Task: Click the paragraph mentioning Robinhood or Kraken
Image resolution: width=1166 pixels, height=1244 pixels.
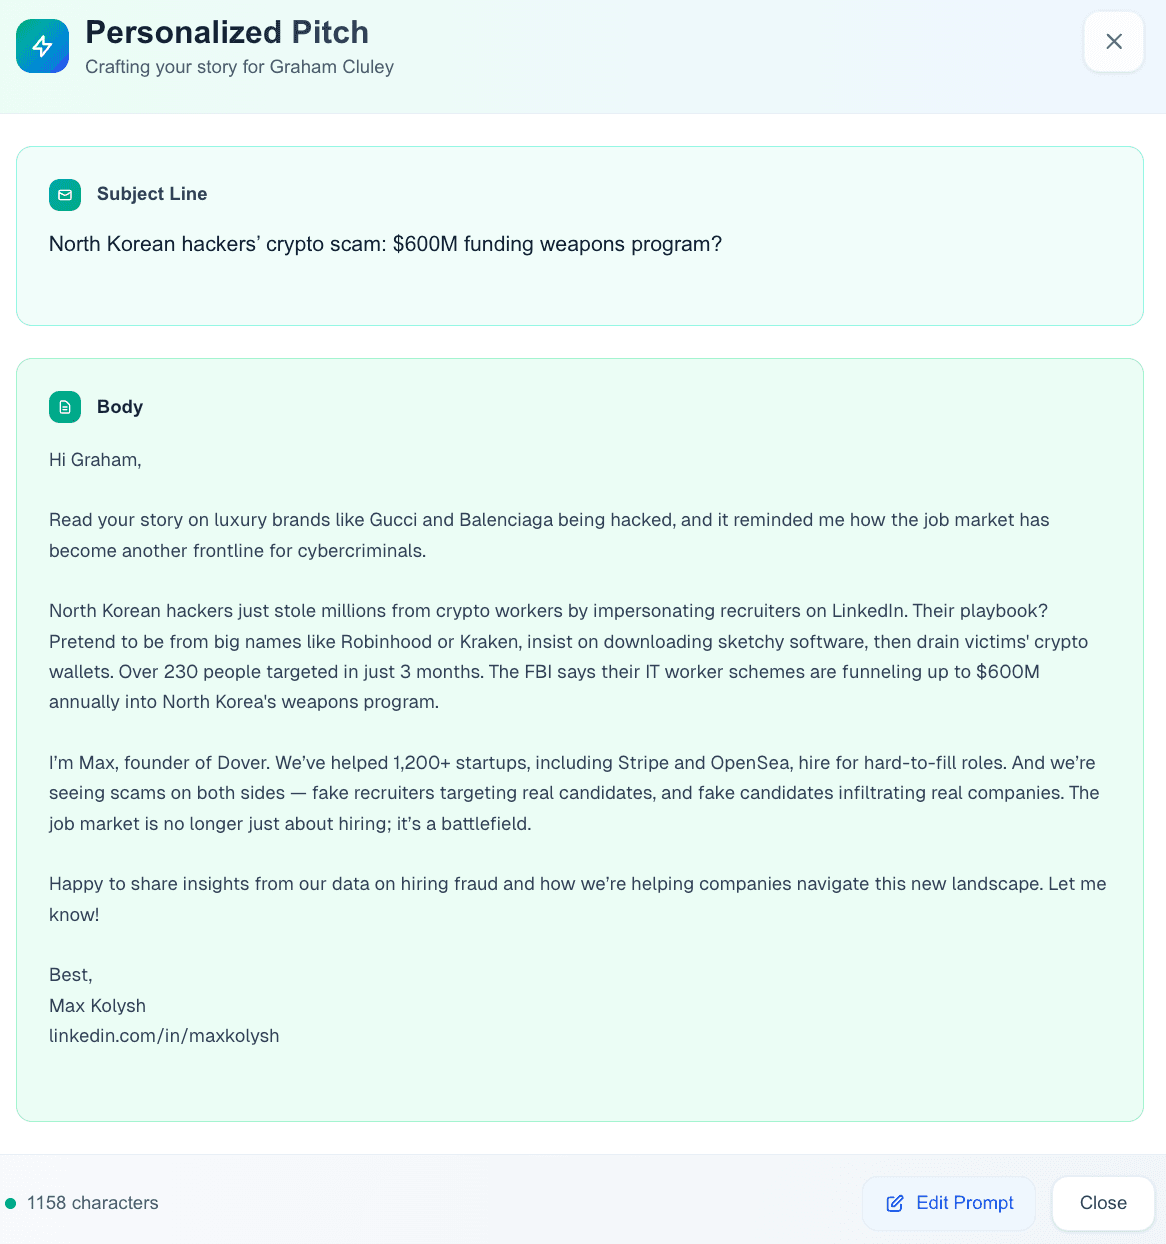Action: (x=568, y=656)
